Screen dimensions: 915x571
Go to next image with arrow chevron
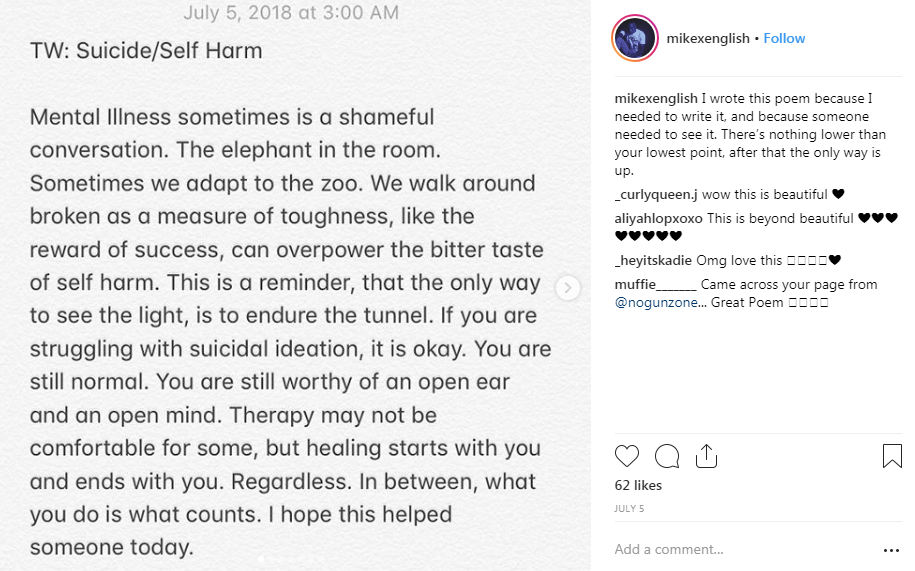(567, 288)
